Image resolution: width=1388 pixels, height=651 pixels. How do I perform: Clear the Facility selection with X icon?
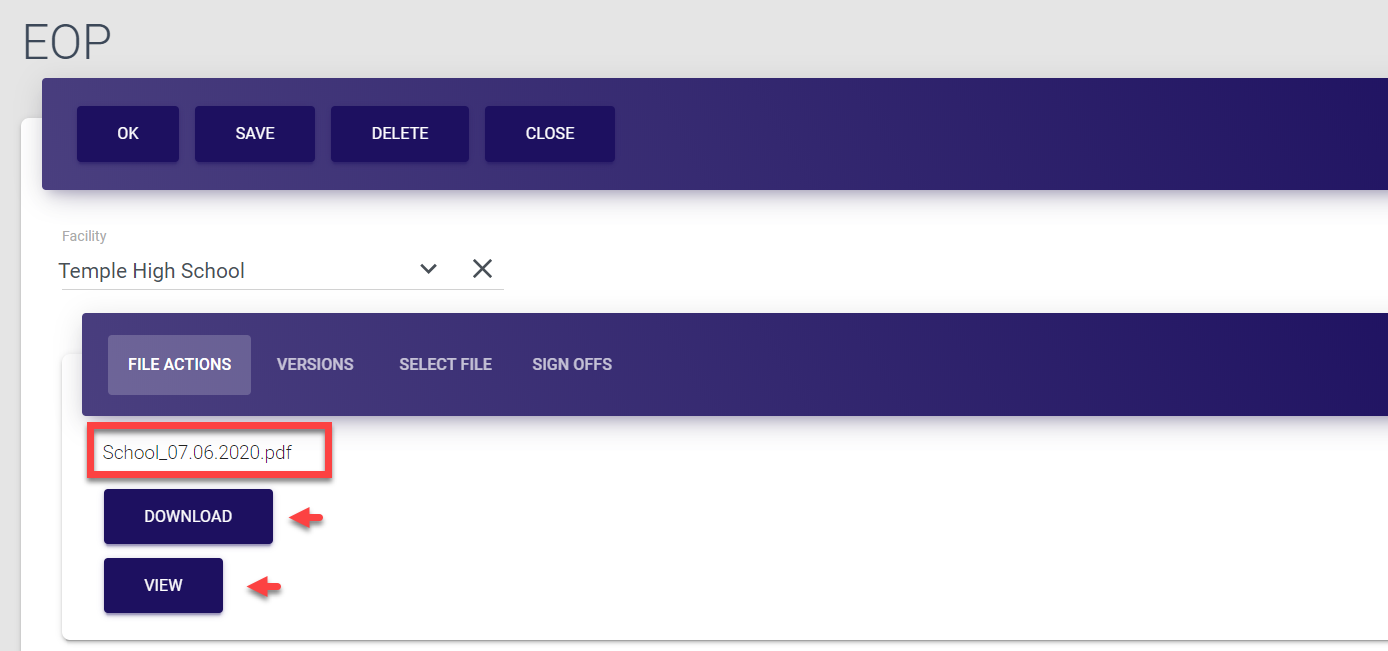[482, 269]
